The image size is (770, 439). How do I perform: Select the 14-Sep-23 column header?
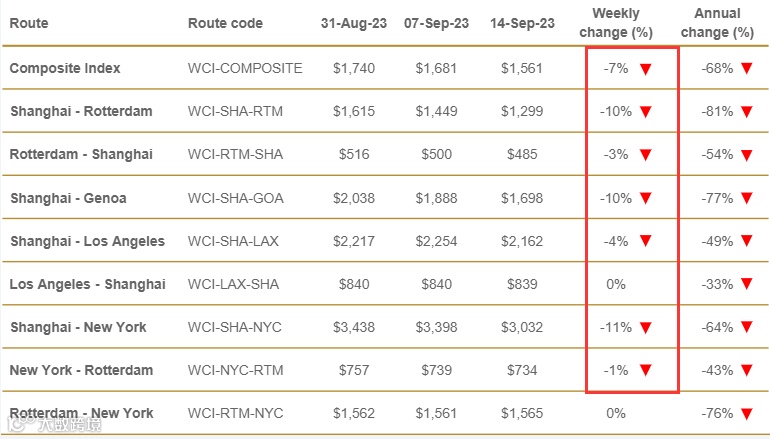pyautogui.click(x=522, y=23)
